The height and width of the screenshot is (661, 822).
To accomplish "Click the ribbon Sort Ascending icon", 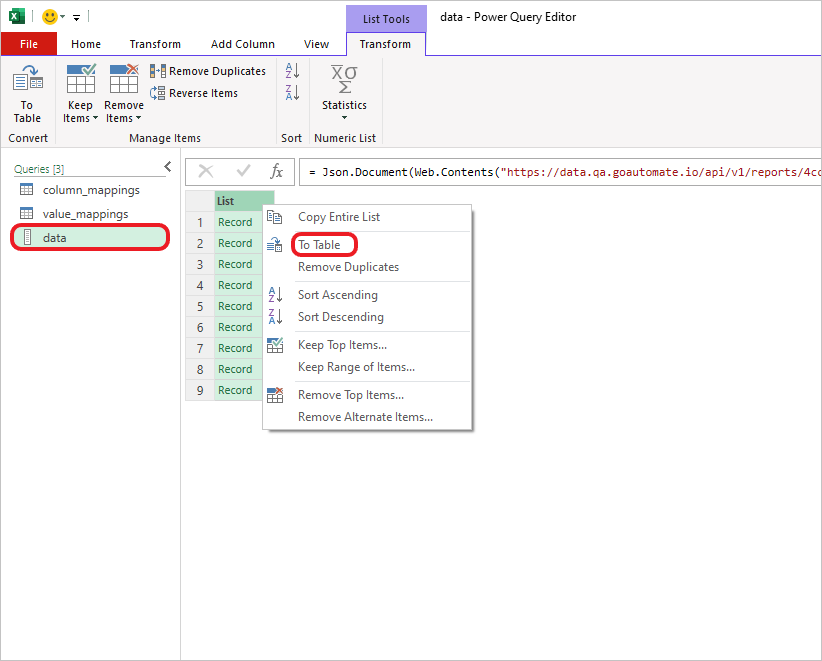I will tap(292, 70).
